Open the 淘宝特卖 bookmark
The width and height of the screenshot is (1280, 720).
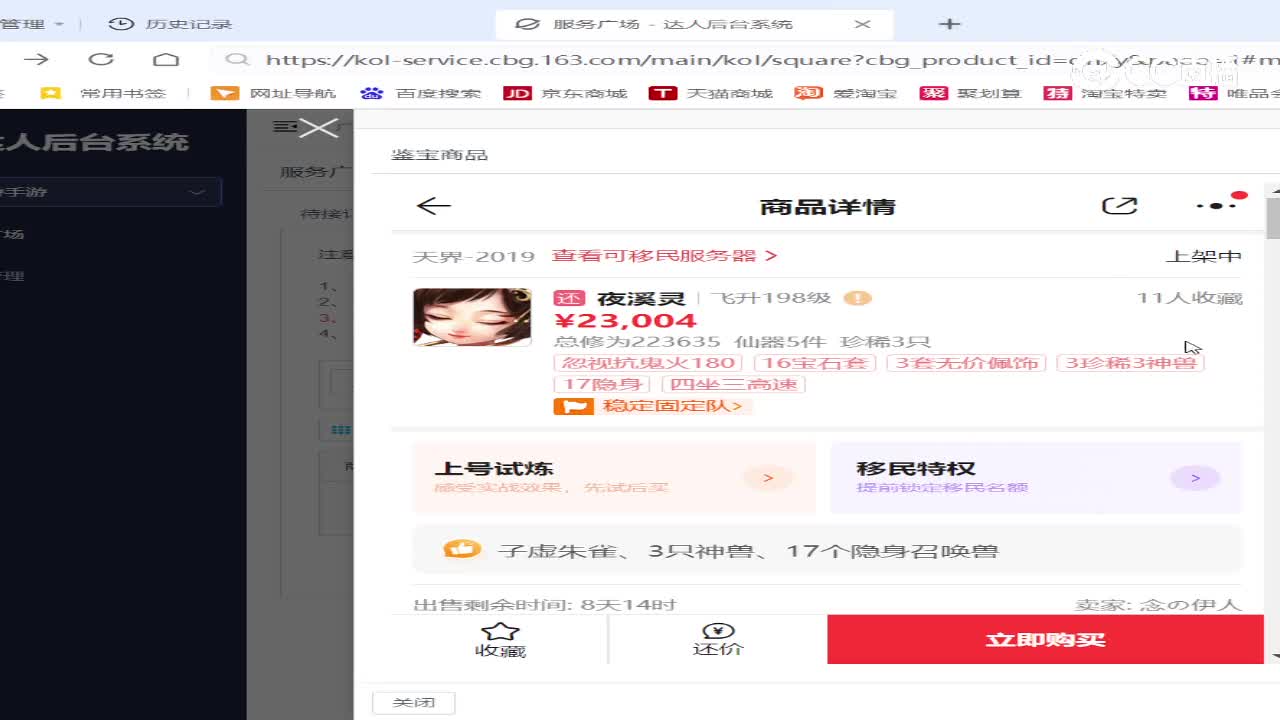(1105, 93)
